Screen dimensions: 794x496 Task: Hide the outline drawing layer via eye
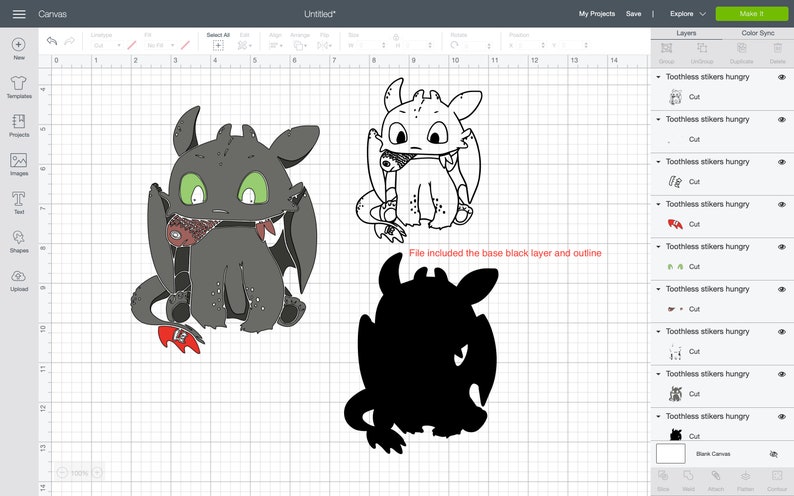[x=782, y=77]
